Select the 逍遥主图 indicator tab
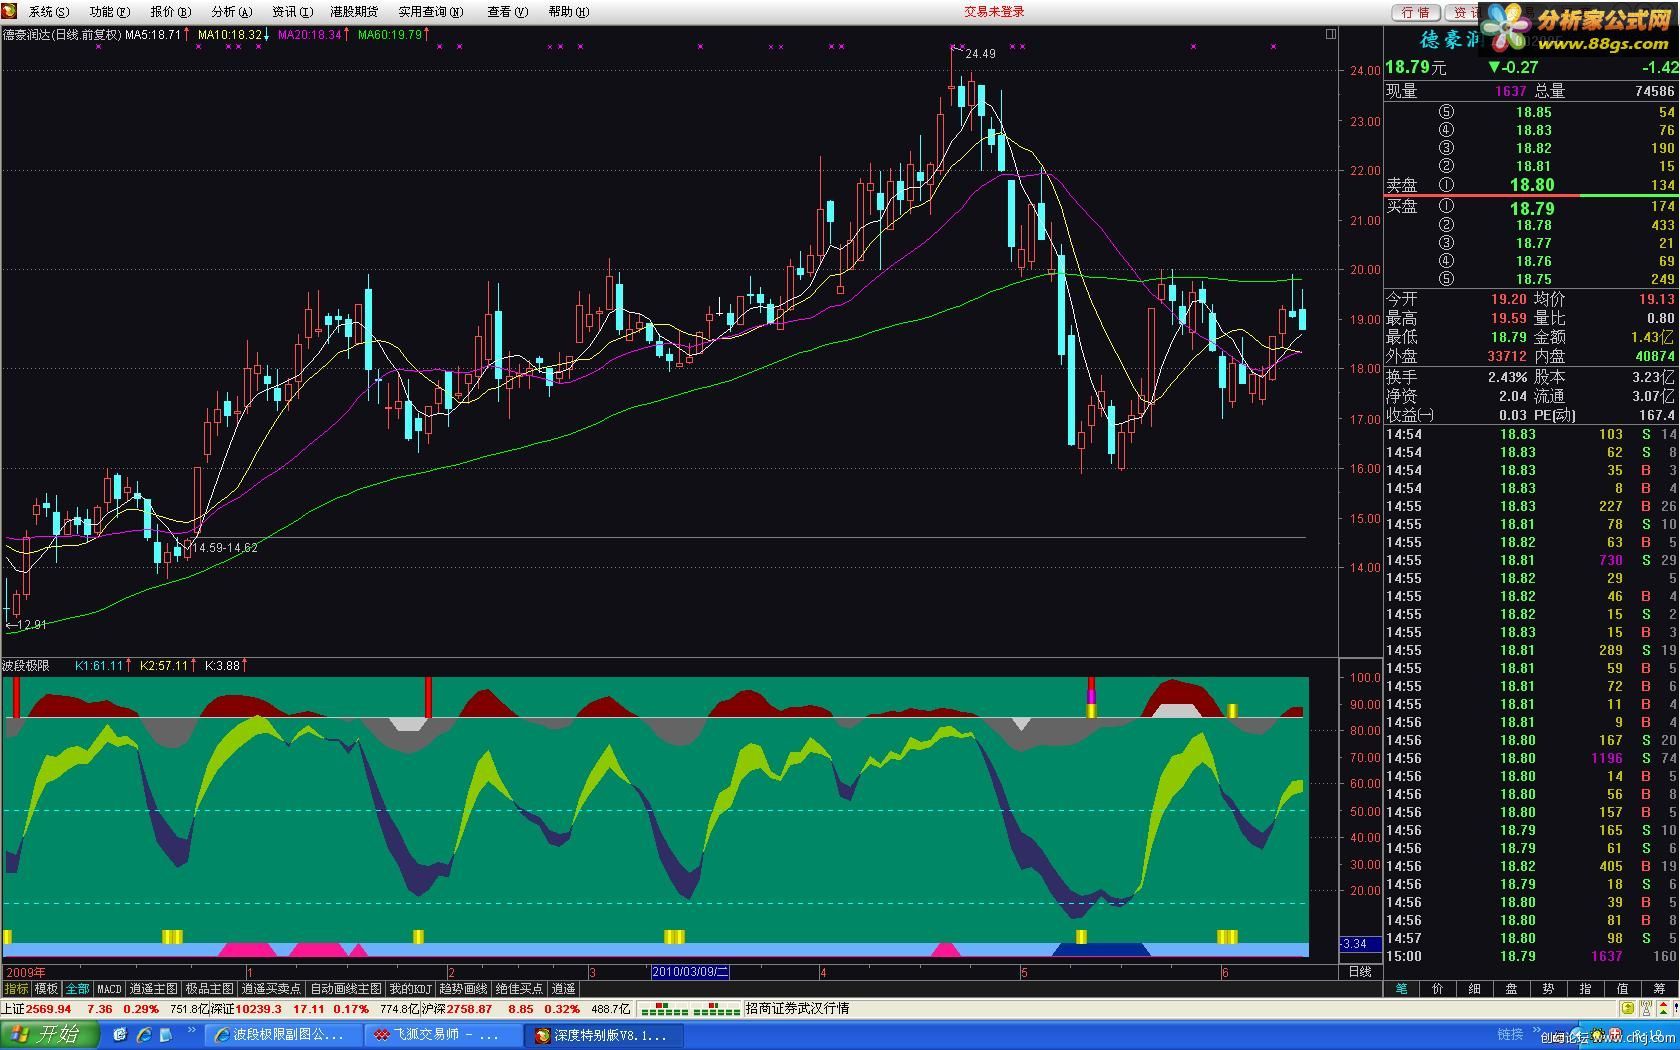Viewport: 1680px width, 1050px height. pyautogui.click(x=153, y=989)
